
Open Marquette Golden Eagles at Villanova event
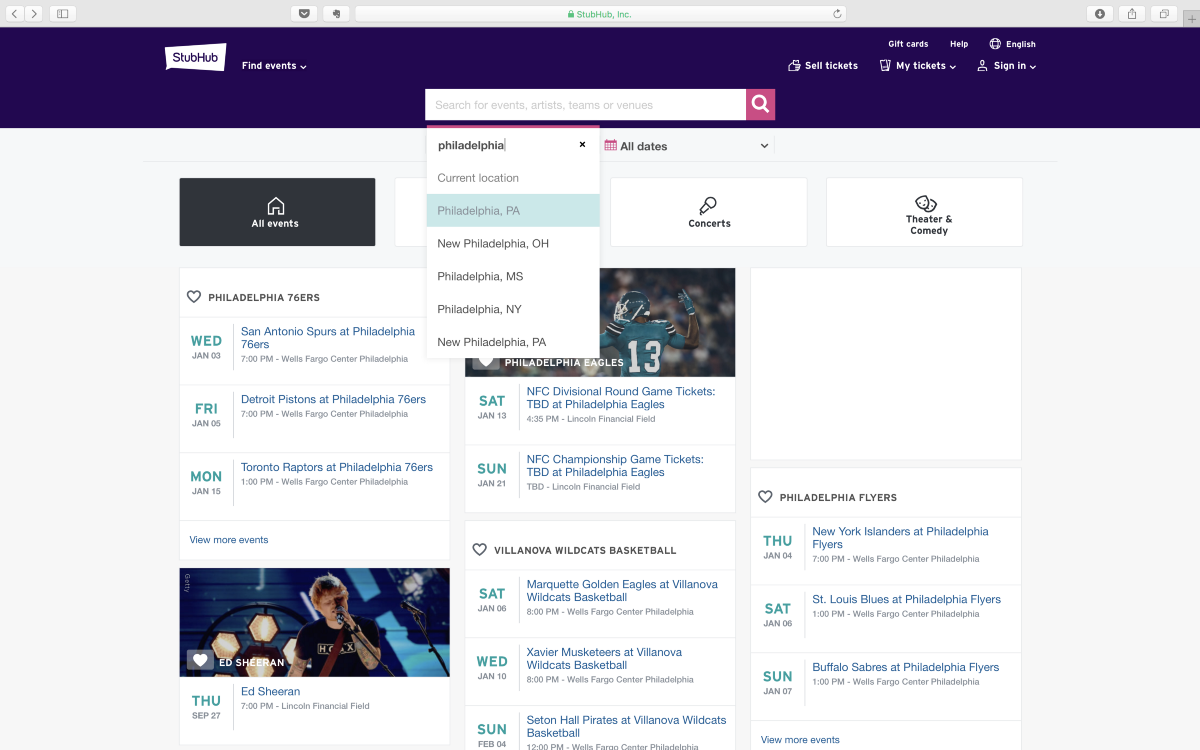point(622,591)
